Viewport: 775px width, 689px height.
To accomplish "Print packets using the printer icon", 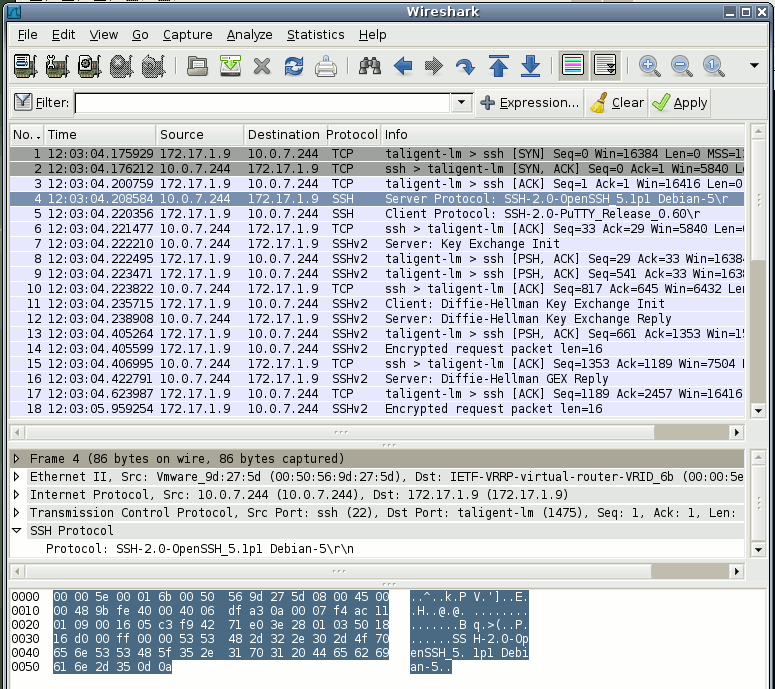I will [326, 66].
